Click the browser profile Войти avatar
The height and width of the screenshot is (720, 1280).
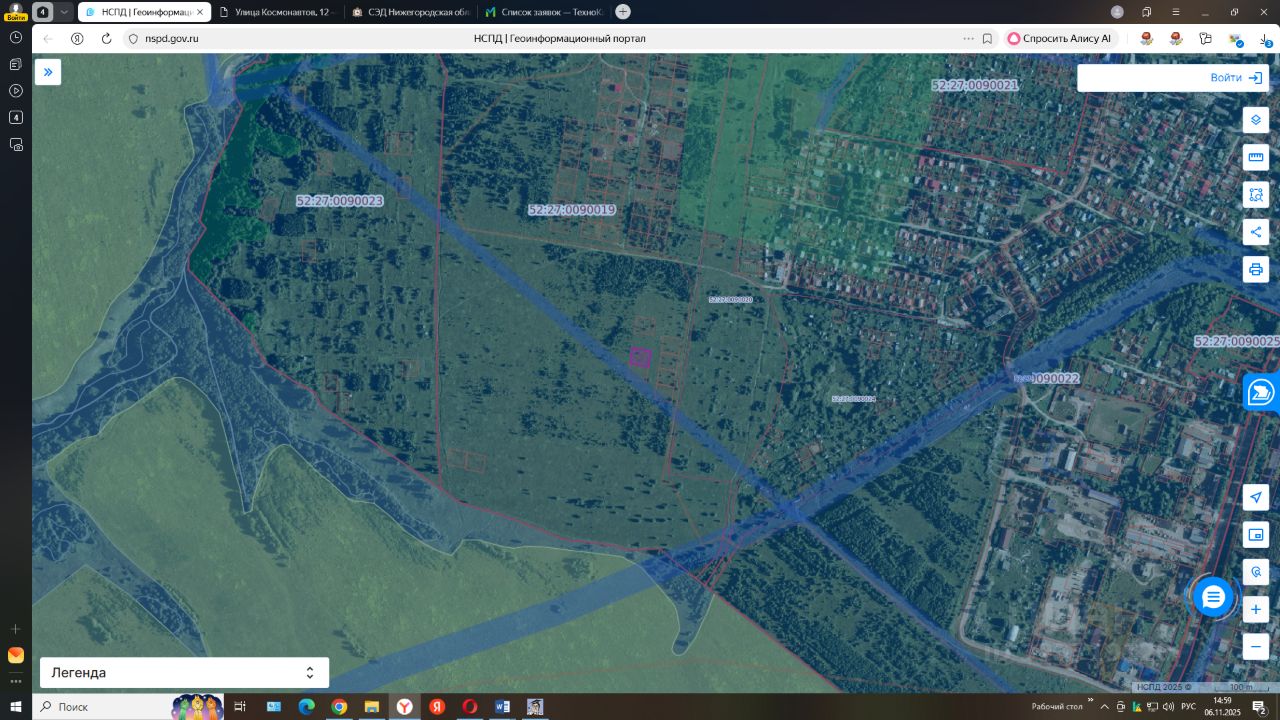coord(16,11)
